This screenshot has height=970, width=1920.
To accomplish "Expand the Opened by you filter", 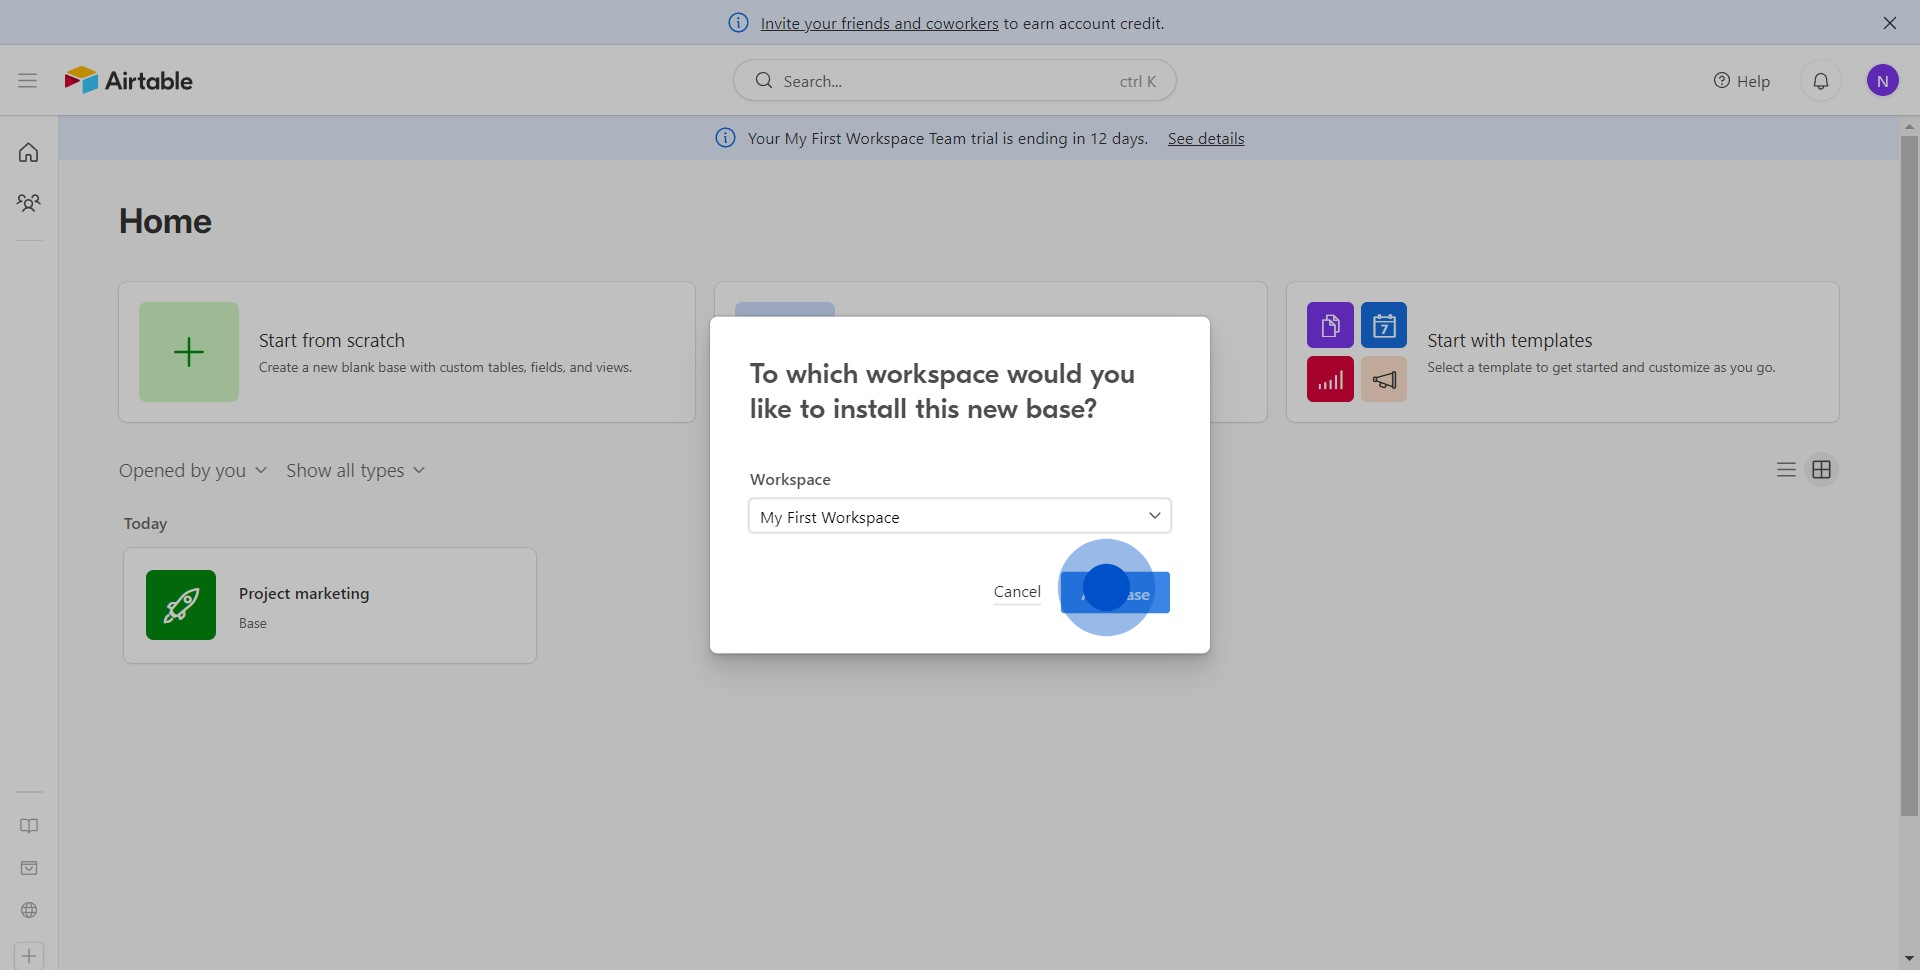I will click(x=192, y=471).
